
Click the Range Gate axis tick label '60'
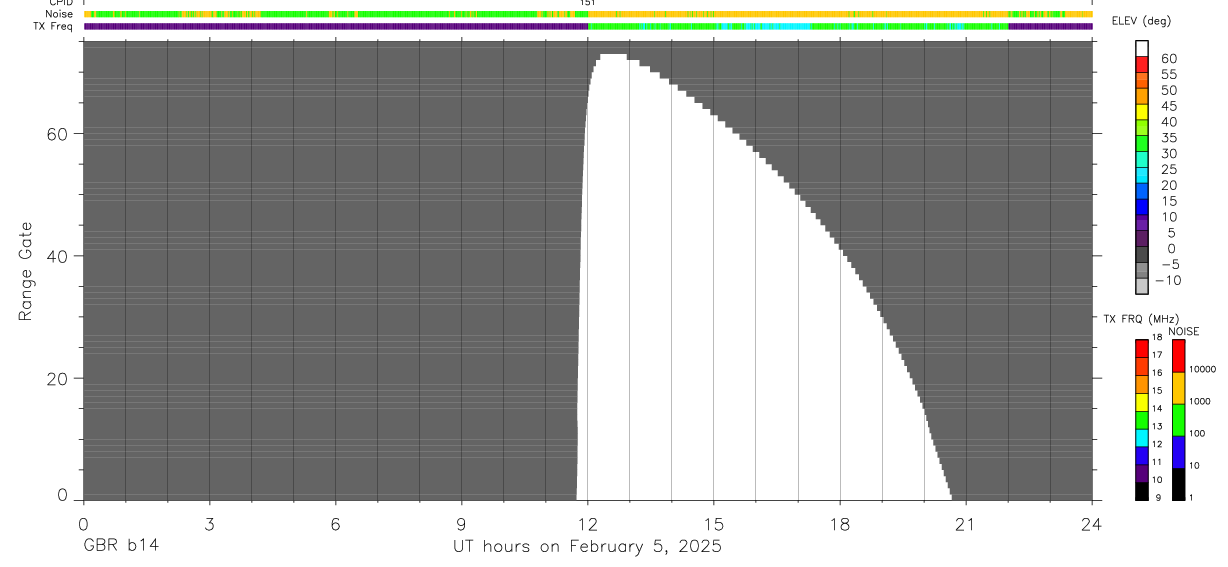pyautogui.click(x=59, y=134)
